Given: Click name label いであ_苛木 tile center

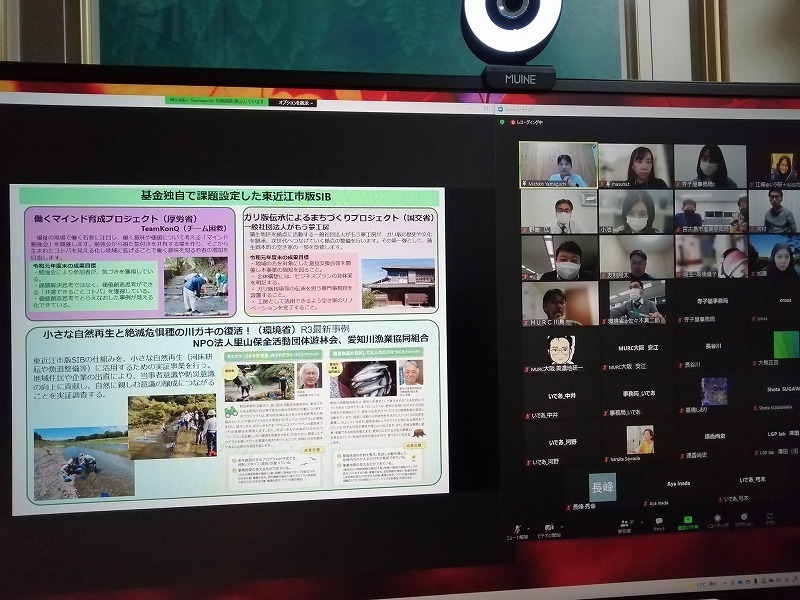Looking at the screenshot, I should click(753, 480).
